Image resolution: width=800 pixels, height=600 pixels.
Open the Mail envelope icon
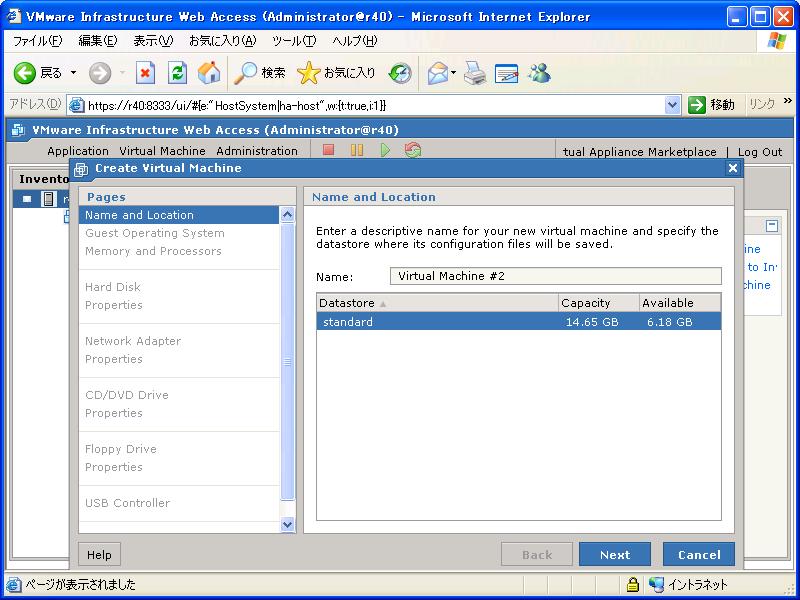(437, 73)
